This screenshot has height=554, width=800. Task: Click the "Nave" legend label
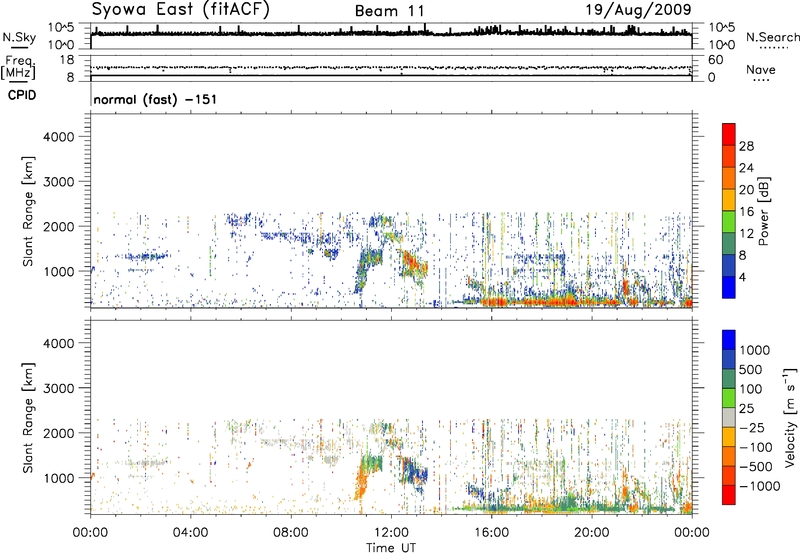[761, 70]
